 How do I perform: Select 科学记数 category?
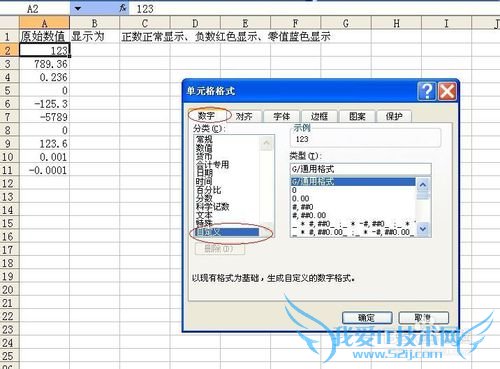point(212,207)
